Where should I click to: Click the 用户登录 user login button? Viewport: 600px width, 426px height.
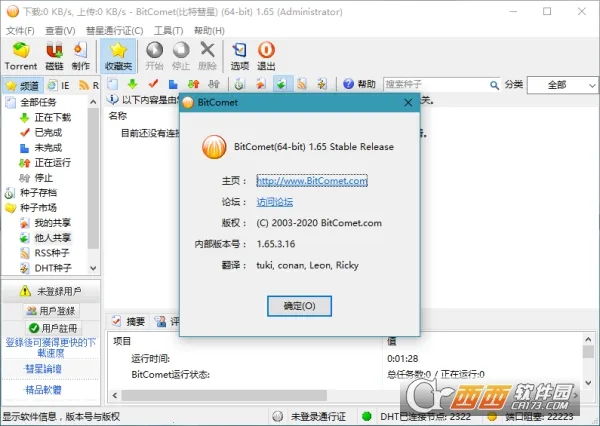click(50, 310)
